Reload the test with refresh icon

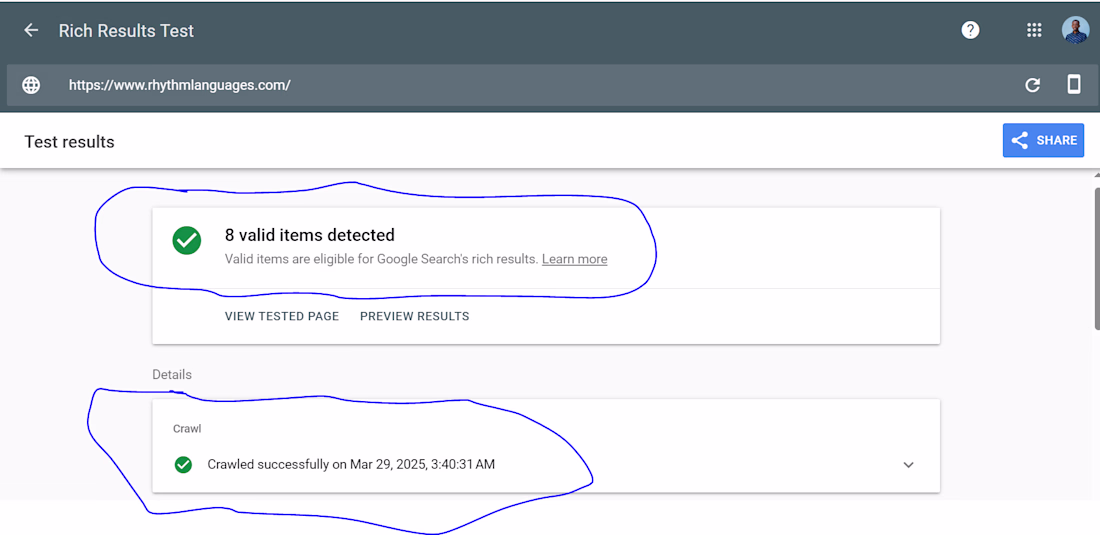(x=1032, y=85)
